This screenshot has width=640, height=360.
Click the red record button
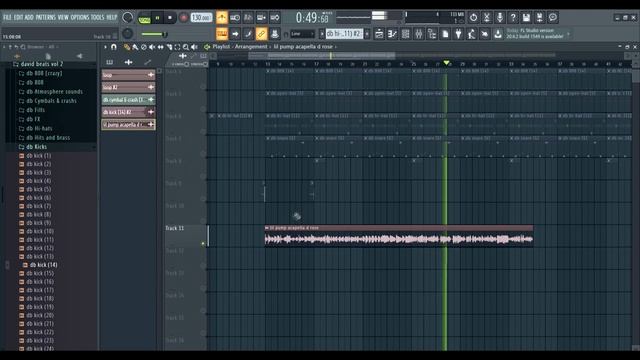[x=183, y=18]
